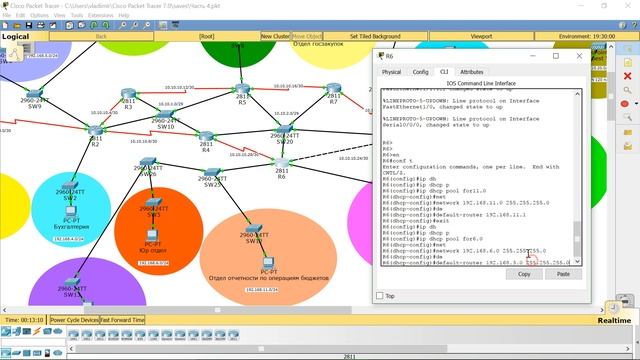
Task: Open the Edit menu
Action: [x=20, y=15]
